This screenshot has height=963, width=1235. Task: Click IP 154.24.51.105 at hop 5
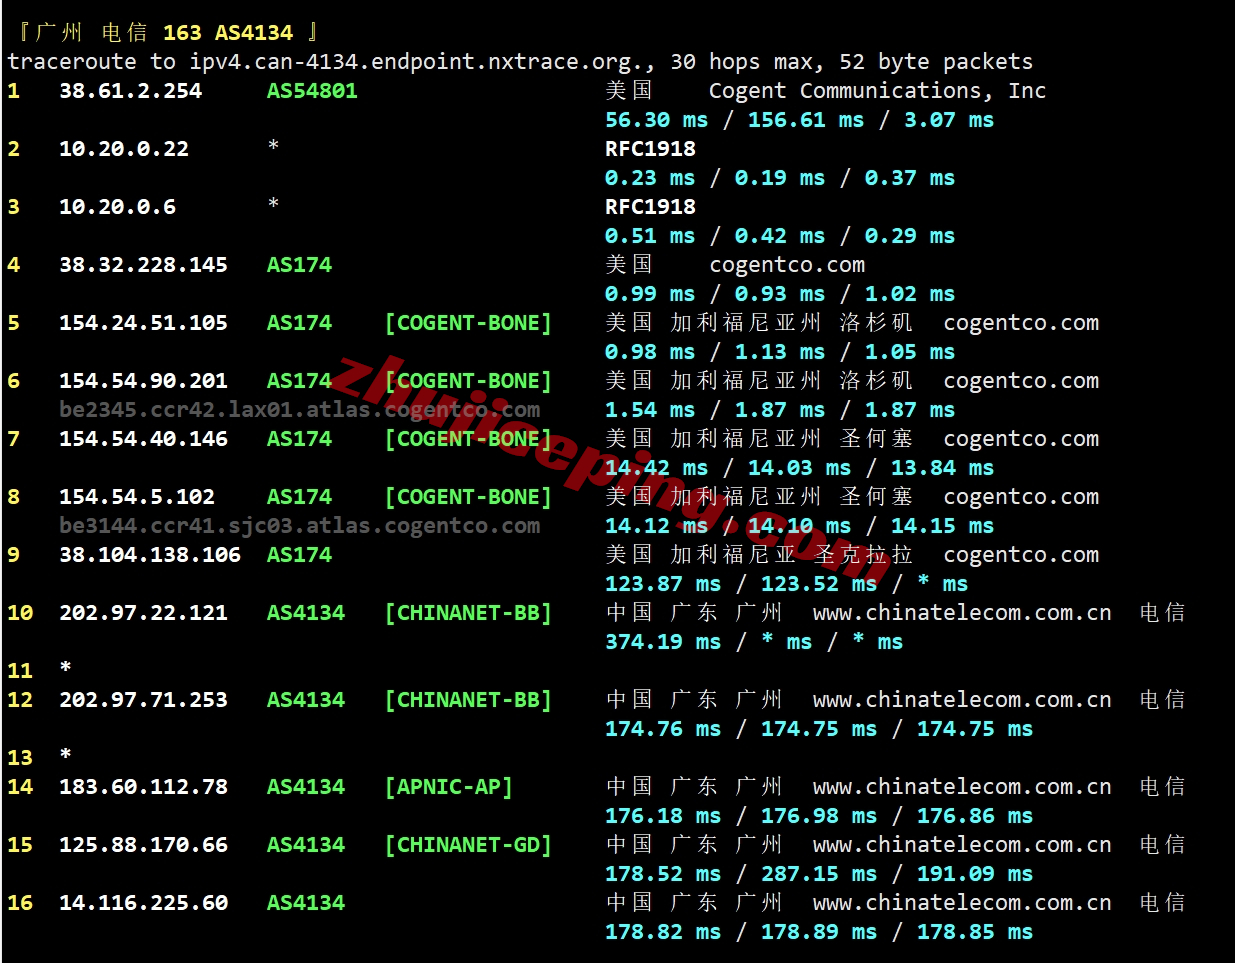[143, 323]
